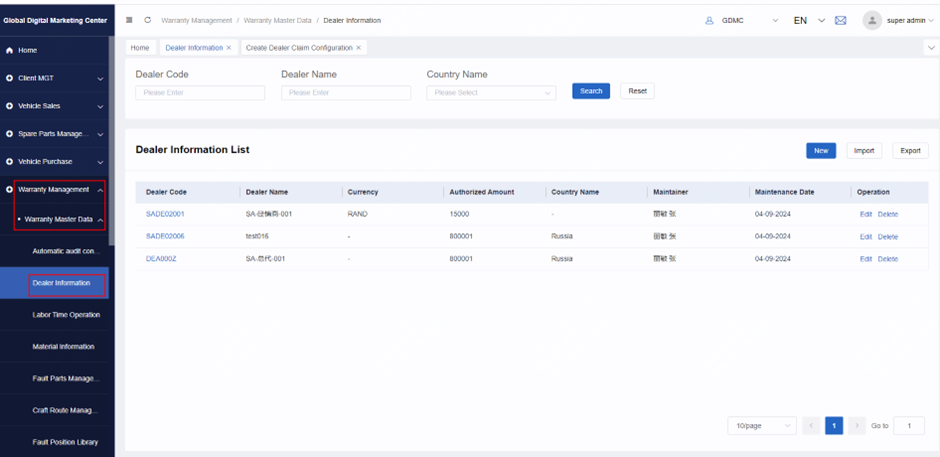Click the Go to page number field
Image resolution: width=940 pixels, height=457 pixels.
pyautogui.click(x=909, y=426)
